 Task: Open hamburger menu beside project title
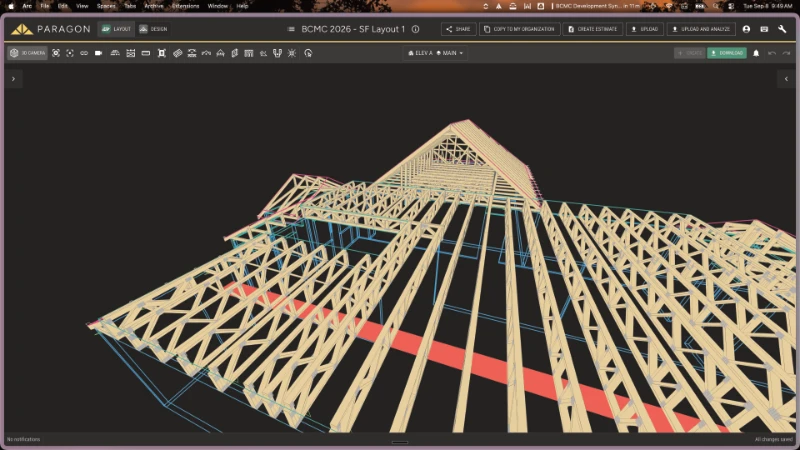(291, 29)
